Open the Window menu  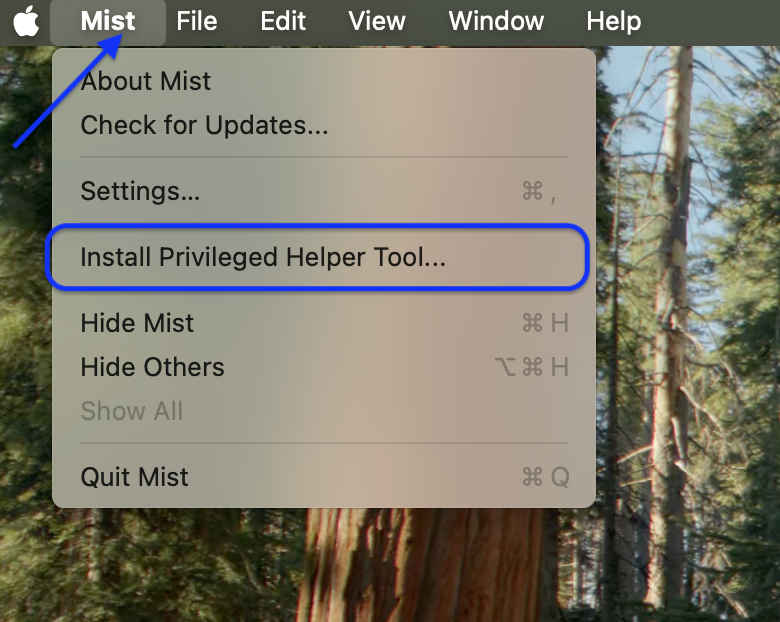point(496,21)
